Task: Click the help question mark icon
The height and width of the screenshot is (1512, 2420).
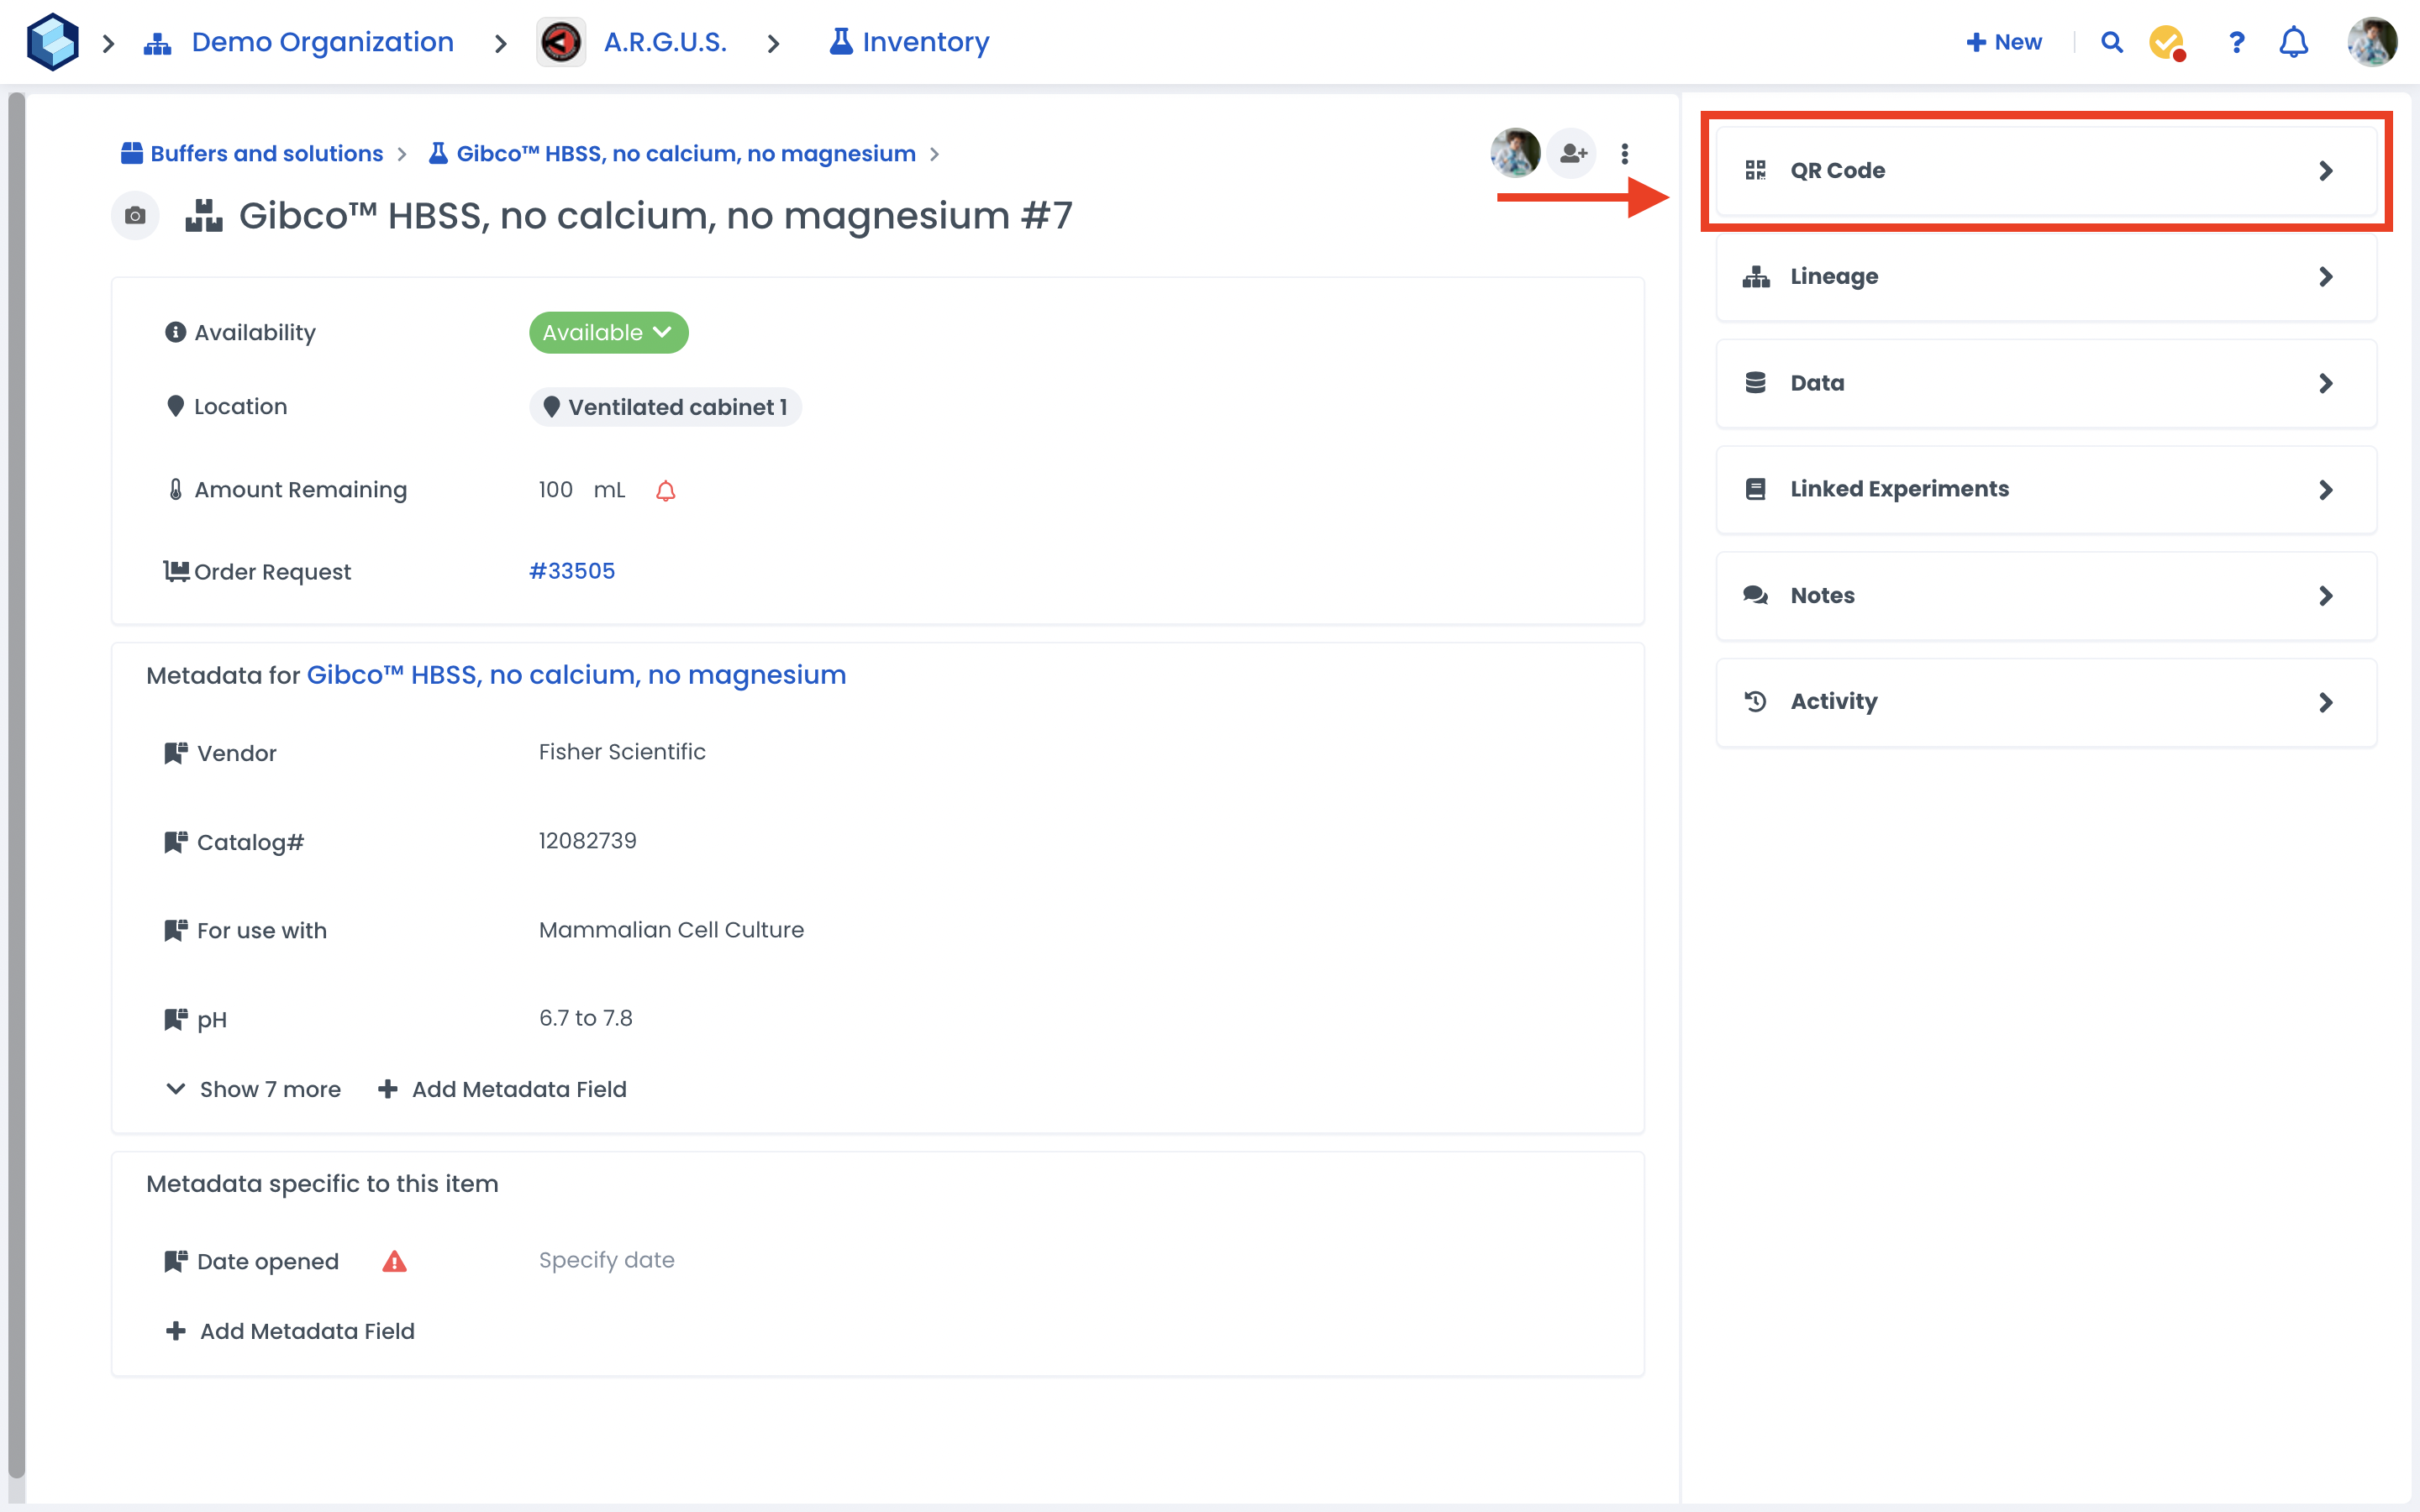Action: click(x=2236, y=42)
